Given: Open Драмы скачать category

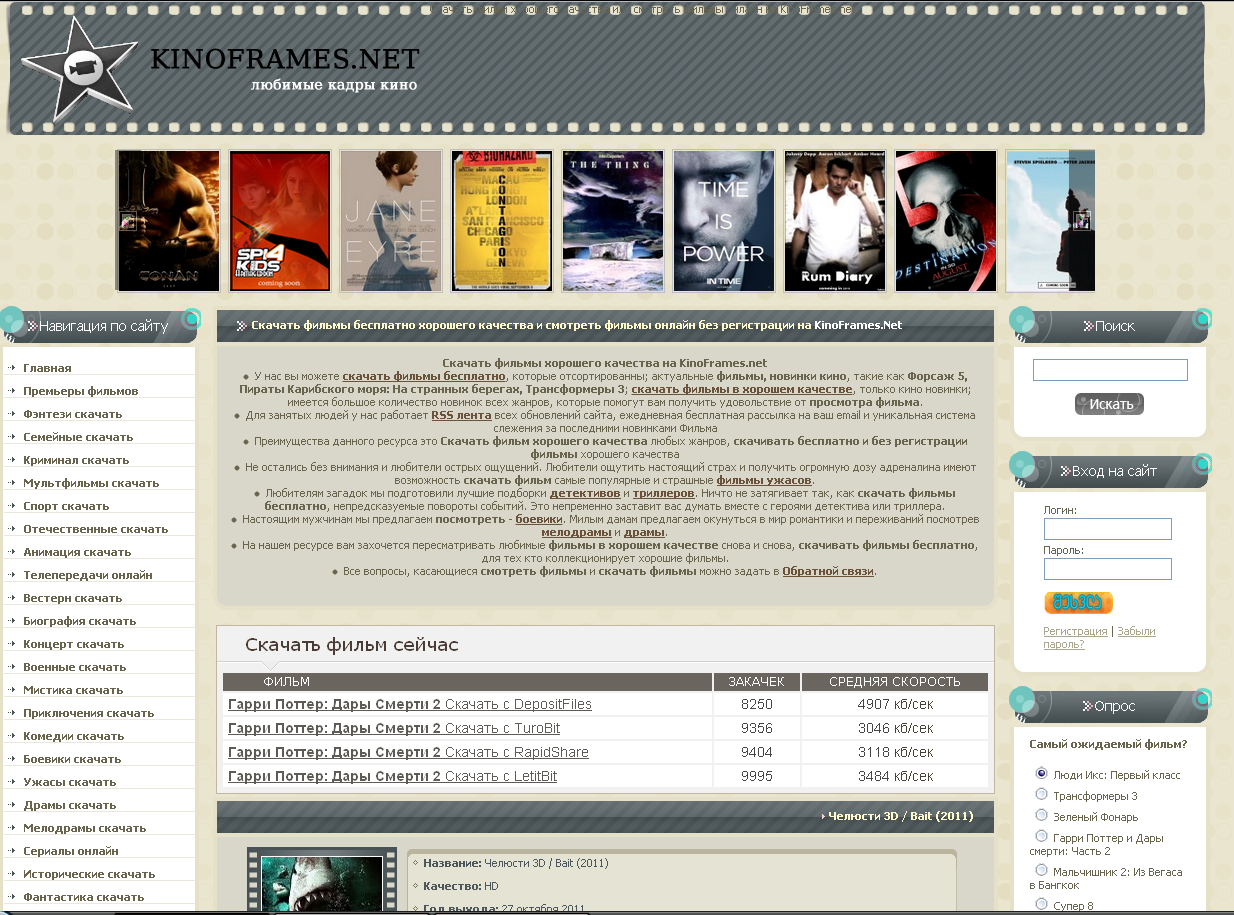Looking at the screenshot, I should [x=70, y=805].
